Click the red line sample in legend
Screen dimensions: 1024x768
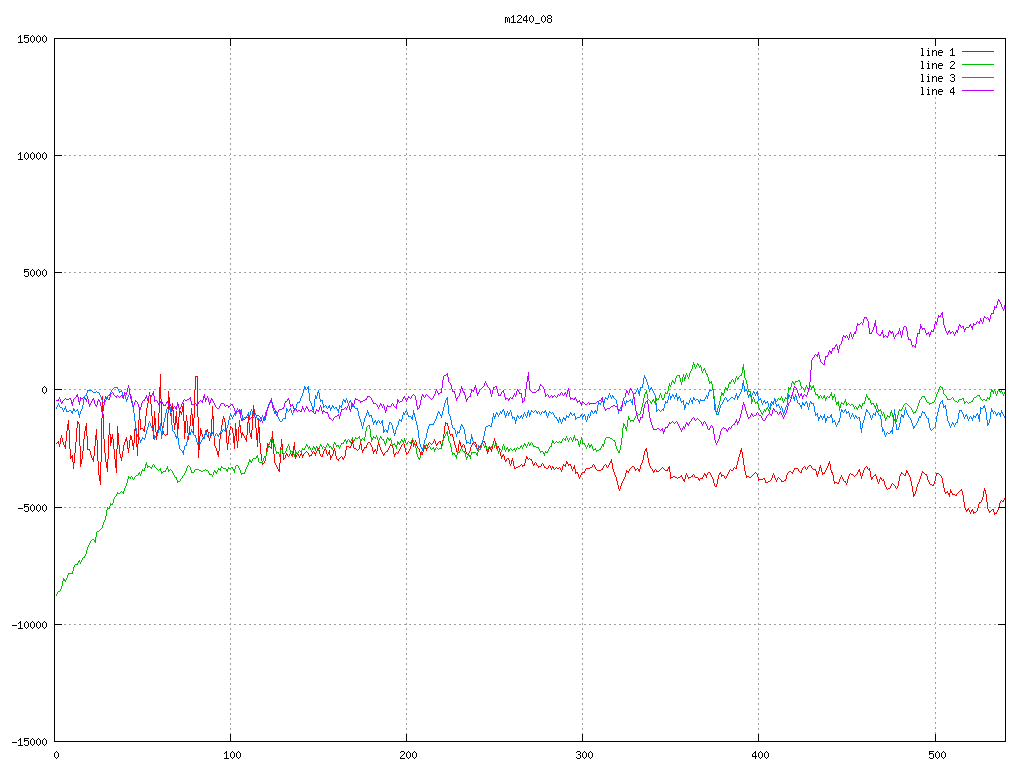[x=978, y=52]
